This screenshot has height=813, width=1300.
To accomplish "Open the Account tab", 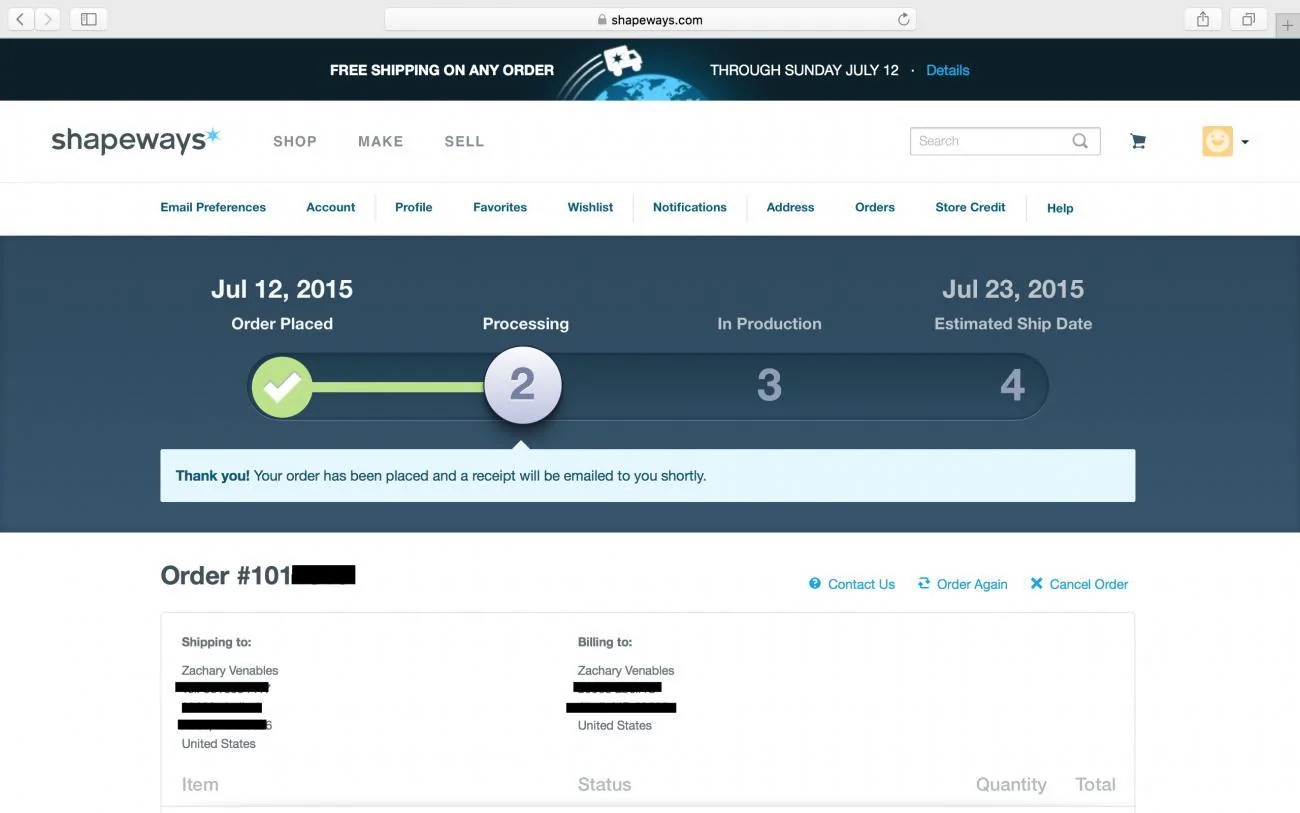I will click(331, 207).
